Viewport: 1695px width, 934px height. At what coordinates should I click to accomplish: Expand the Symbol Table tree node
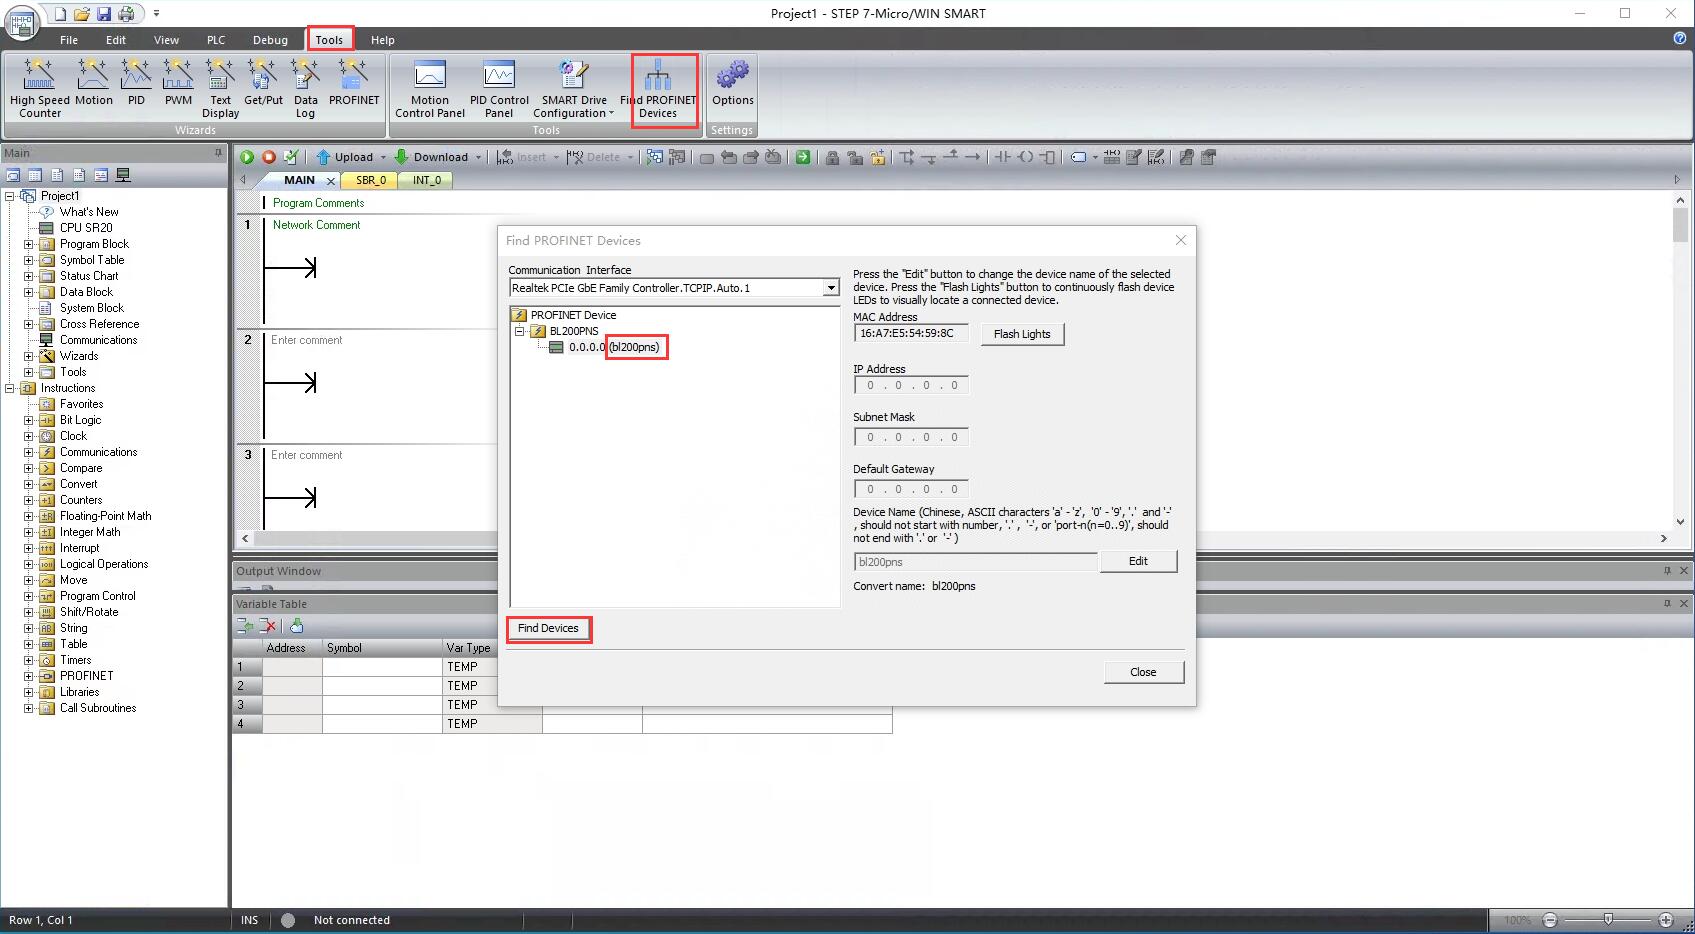point(29,260)
